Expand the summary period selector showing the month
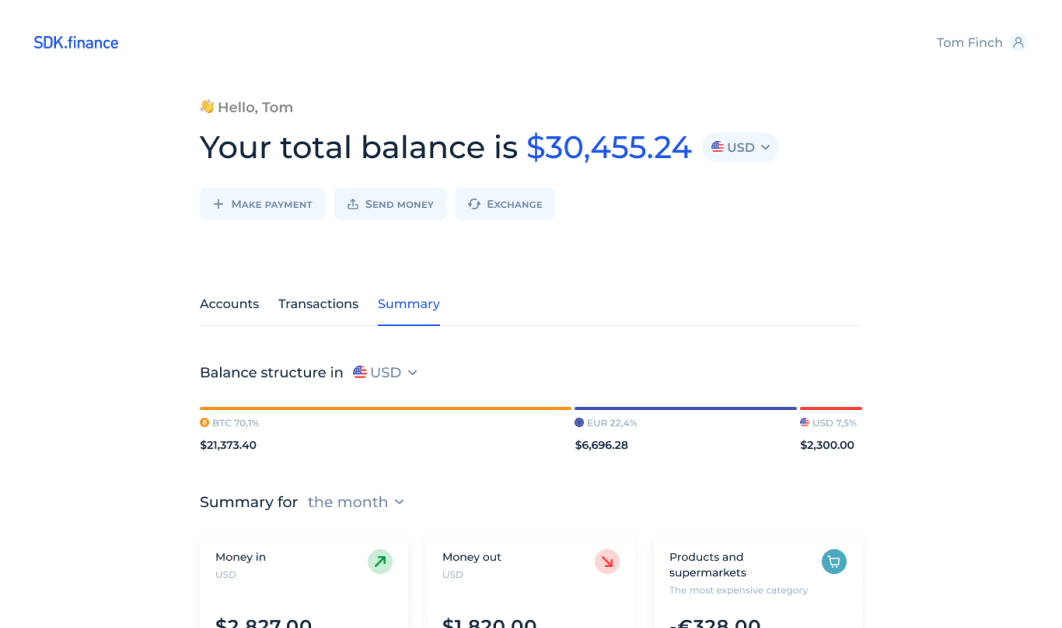The height and width of the screenshot is (628, 1062). coord(356,502)
